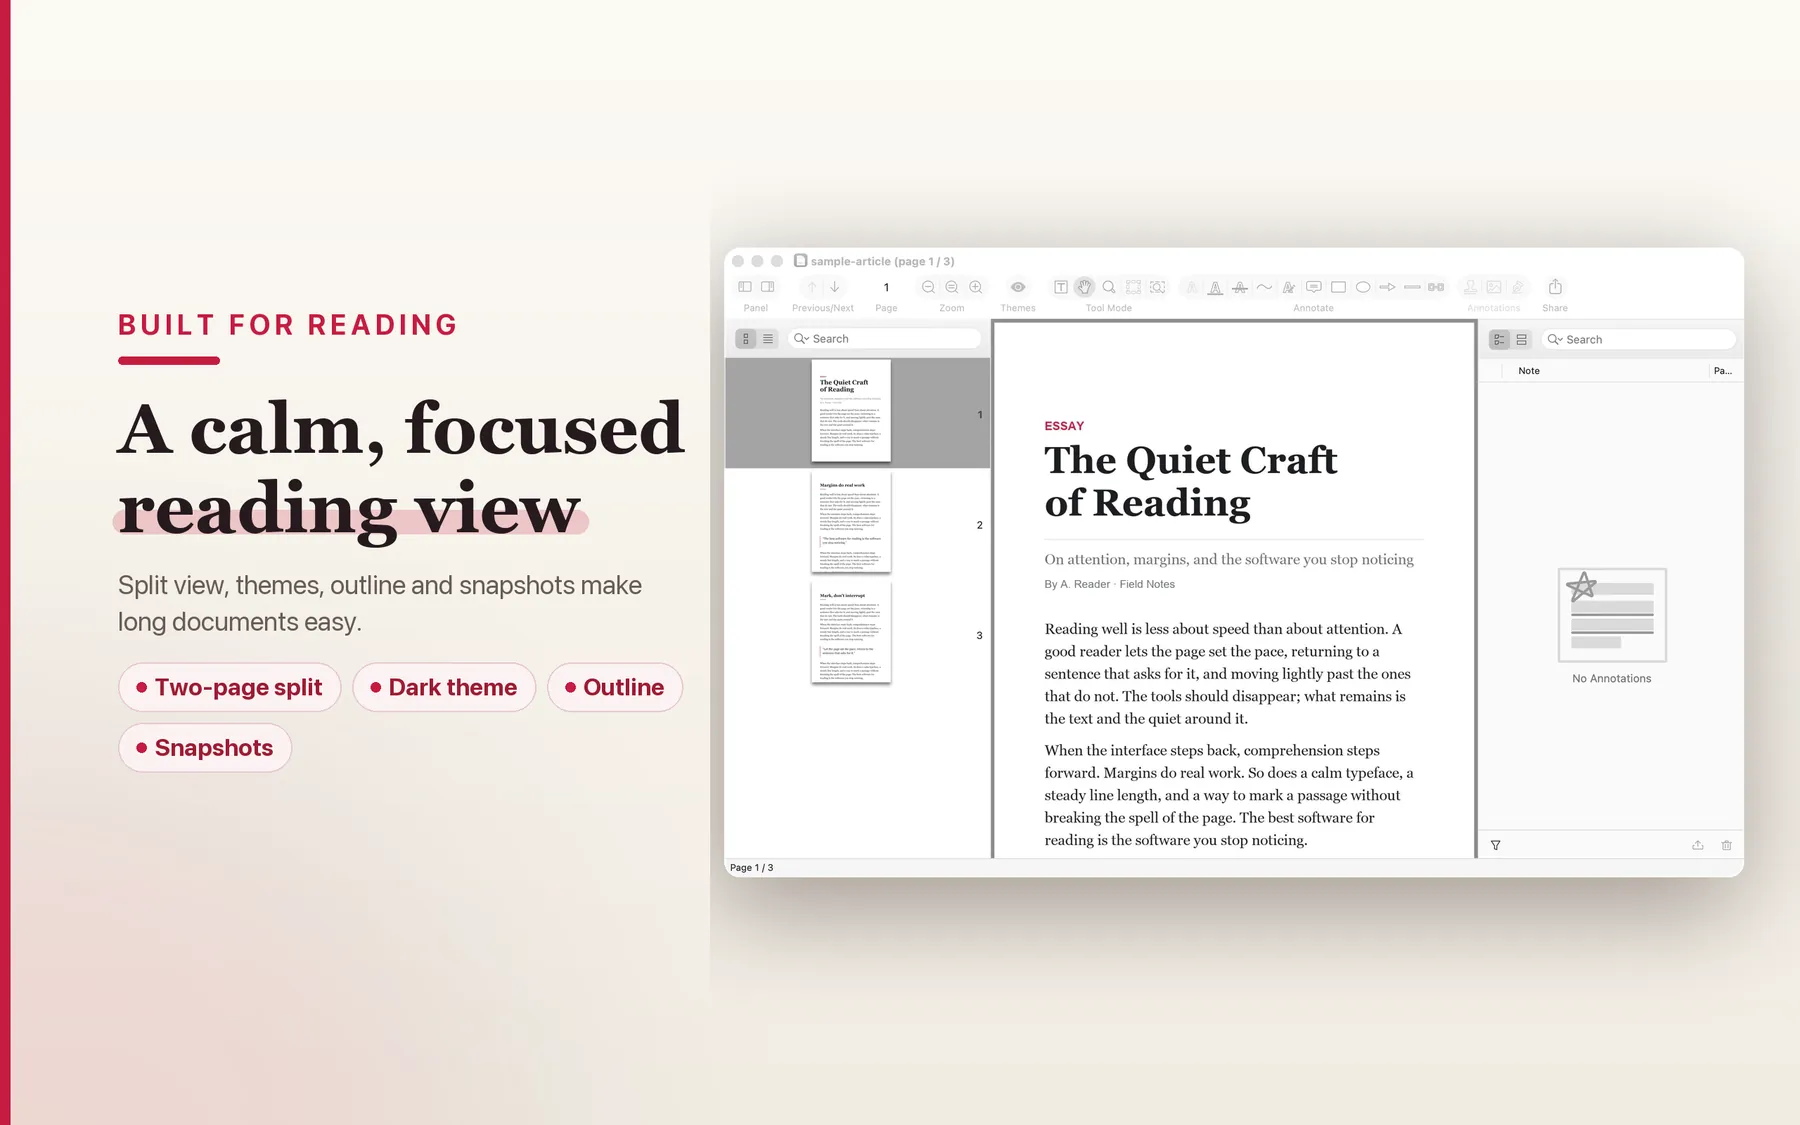Click the left panel Search field
The width and height of the screenshot is (1800, 1125).
(x=886, y=339)
